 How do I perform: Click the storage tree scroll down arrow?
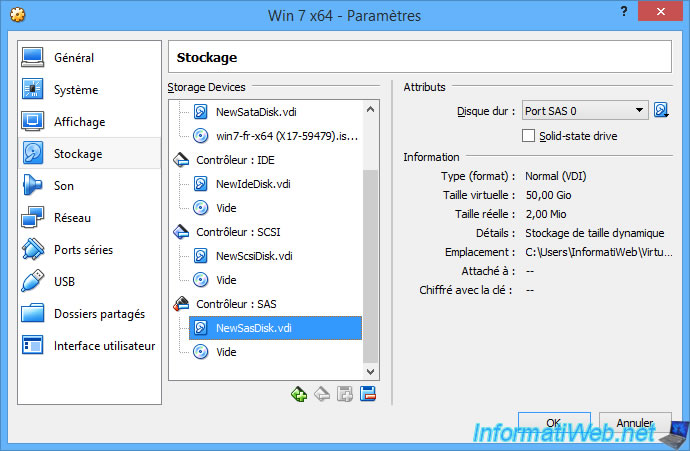[x=370, y=371]
